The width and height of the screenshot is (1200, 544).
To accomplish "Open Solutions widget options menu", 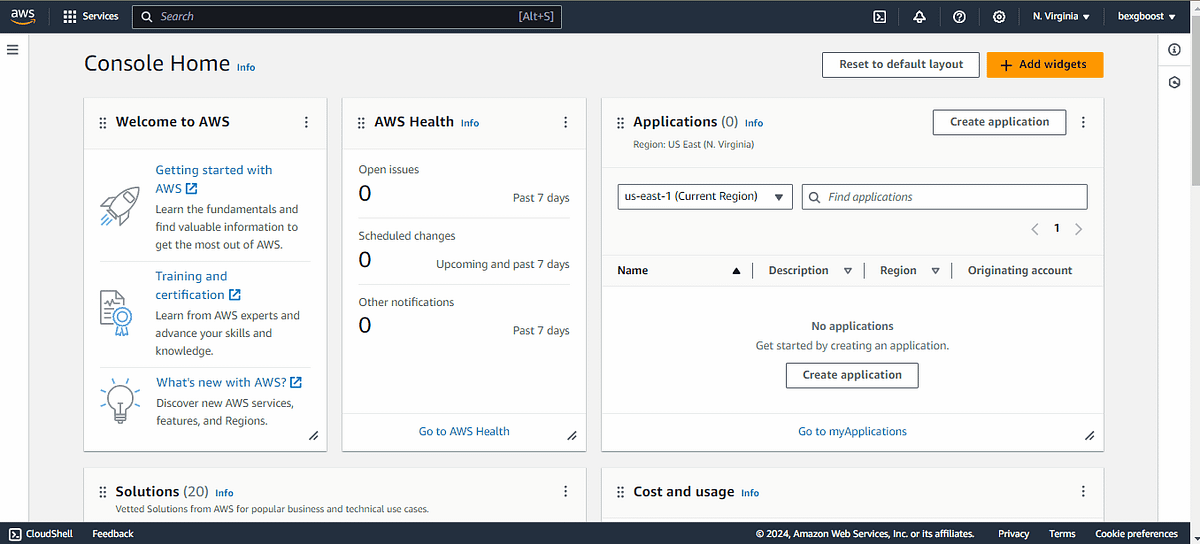I will pyautogui.click(x=565, y=492).
